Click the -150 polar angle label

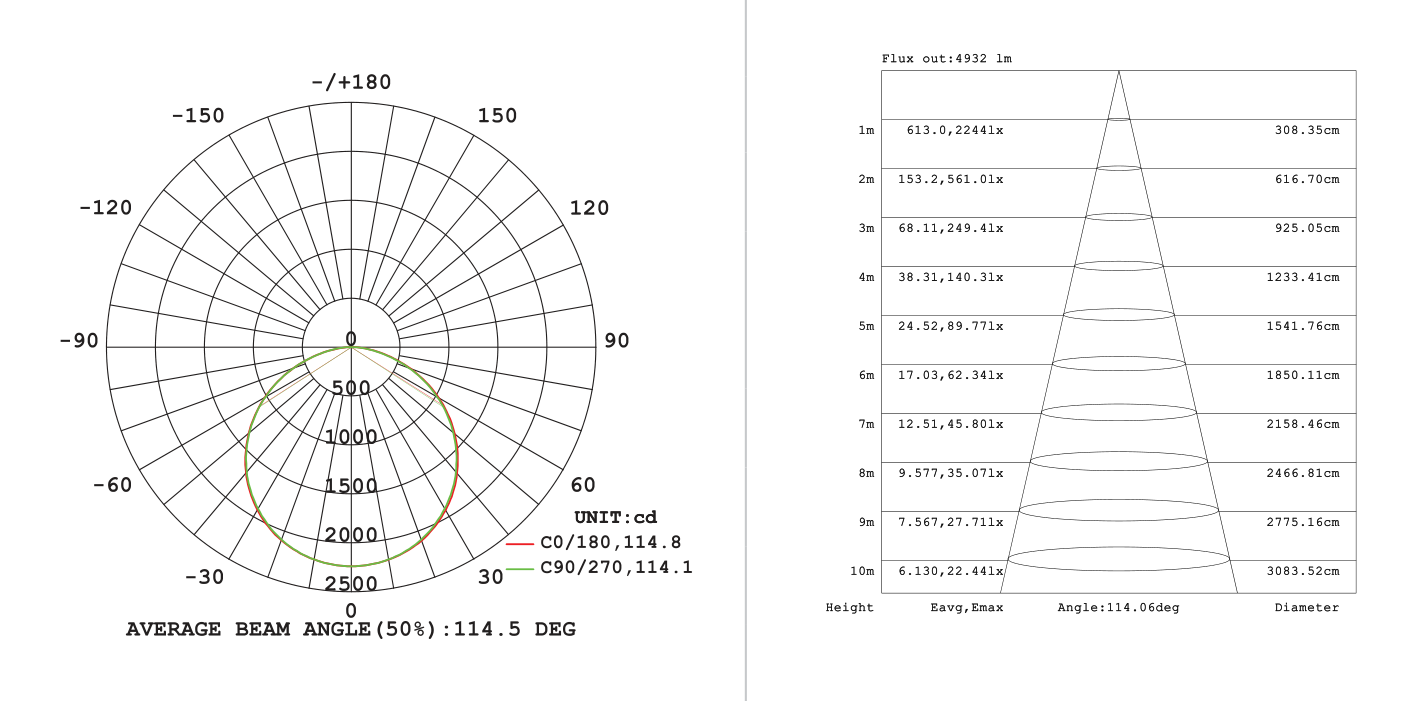[198, 116]
